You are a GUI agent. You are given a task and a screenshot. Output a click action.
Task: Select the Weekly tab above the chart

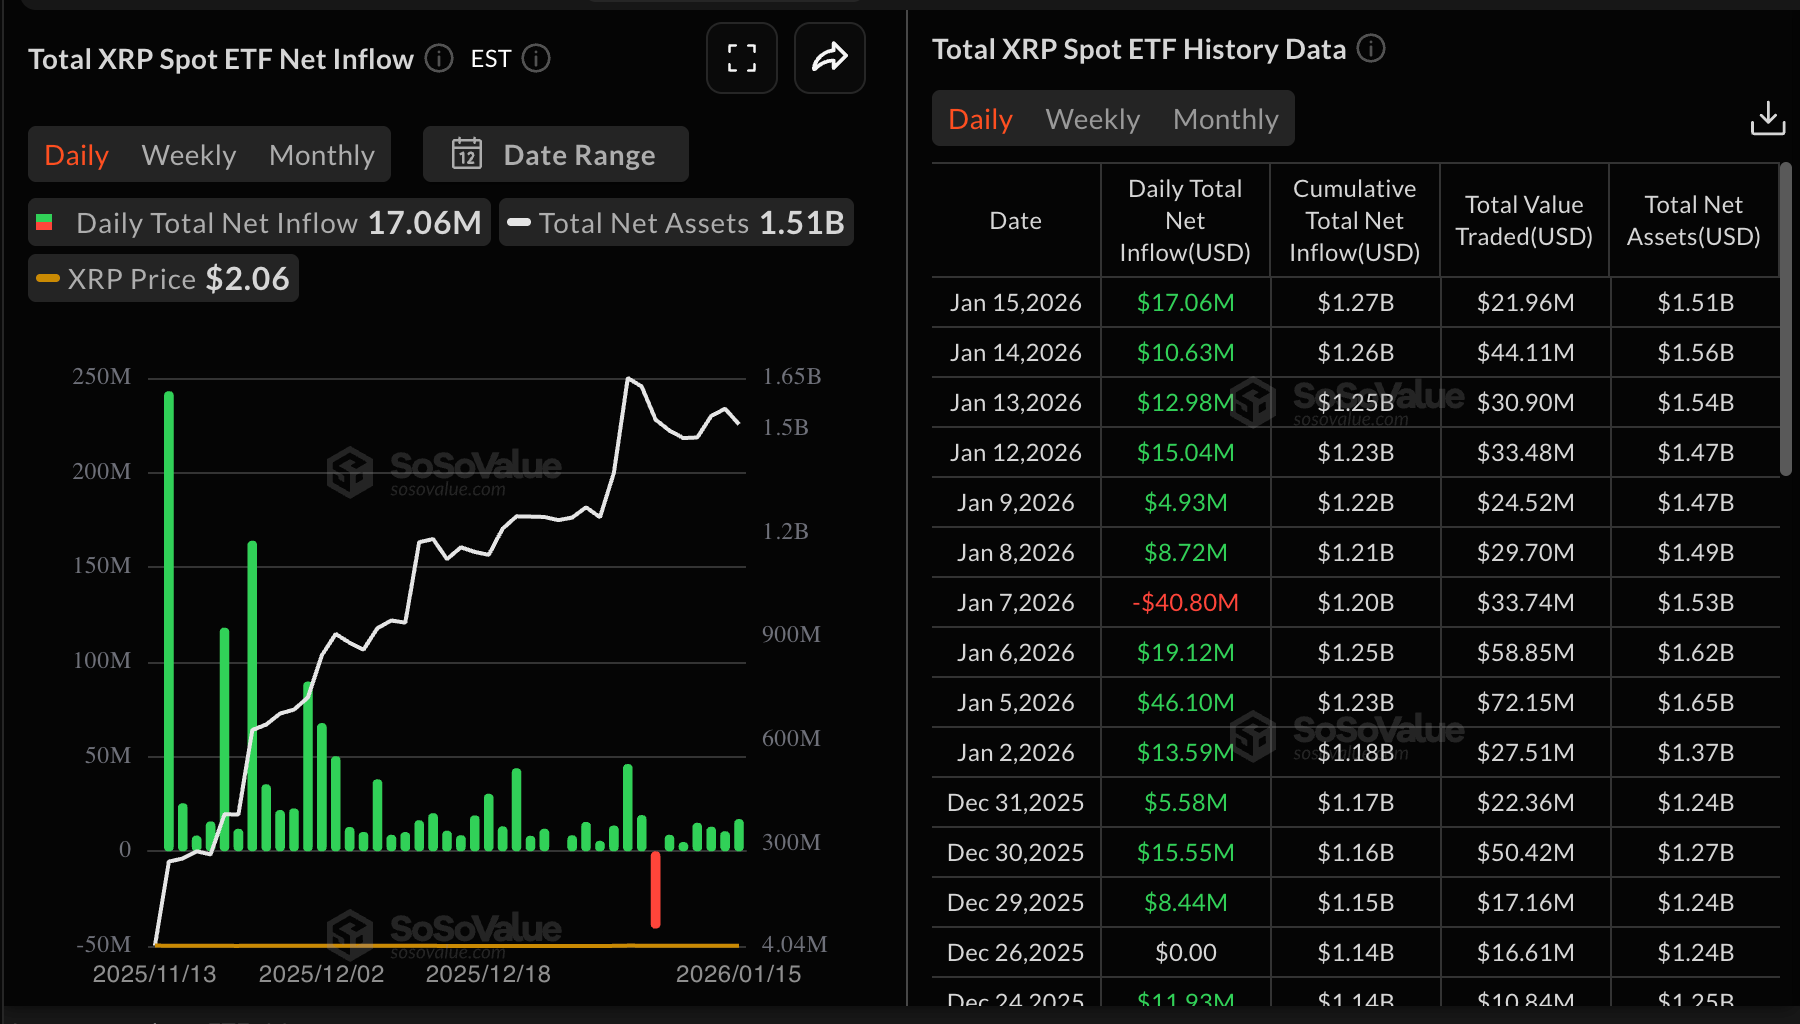[189, 154]
